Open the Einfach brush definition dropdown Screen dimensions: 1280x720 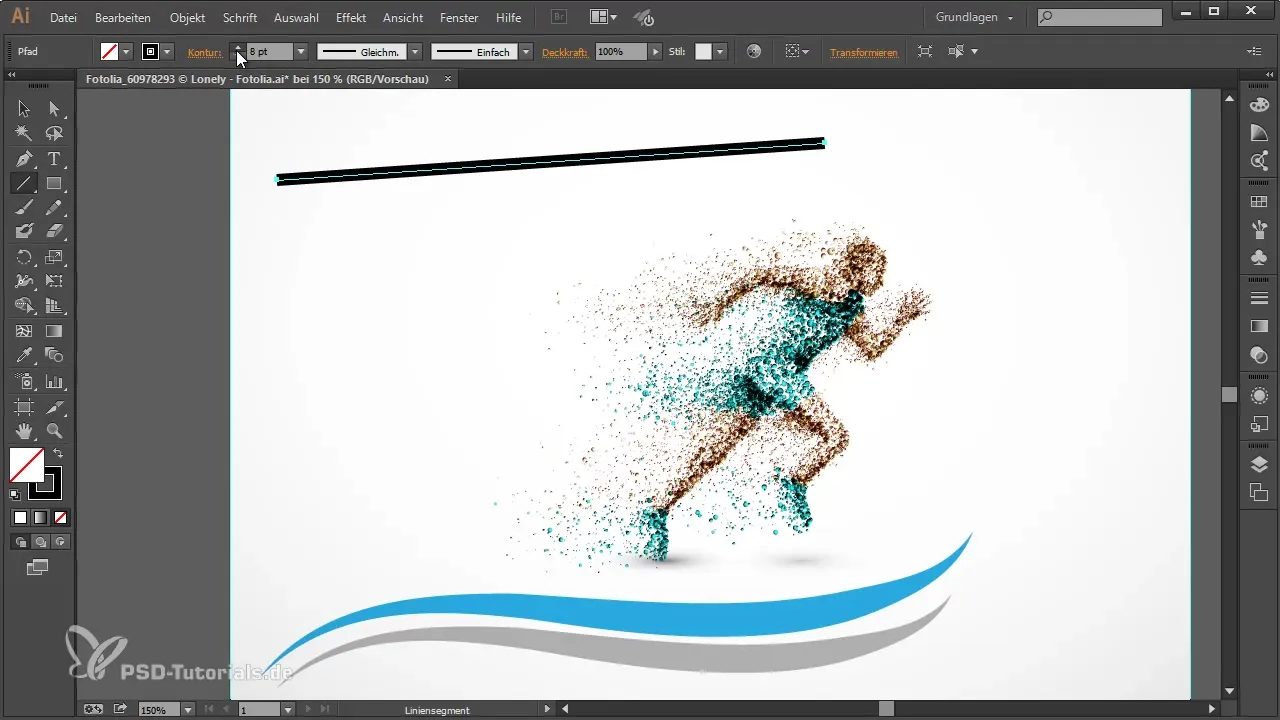pos(526,51)
